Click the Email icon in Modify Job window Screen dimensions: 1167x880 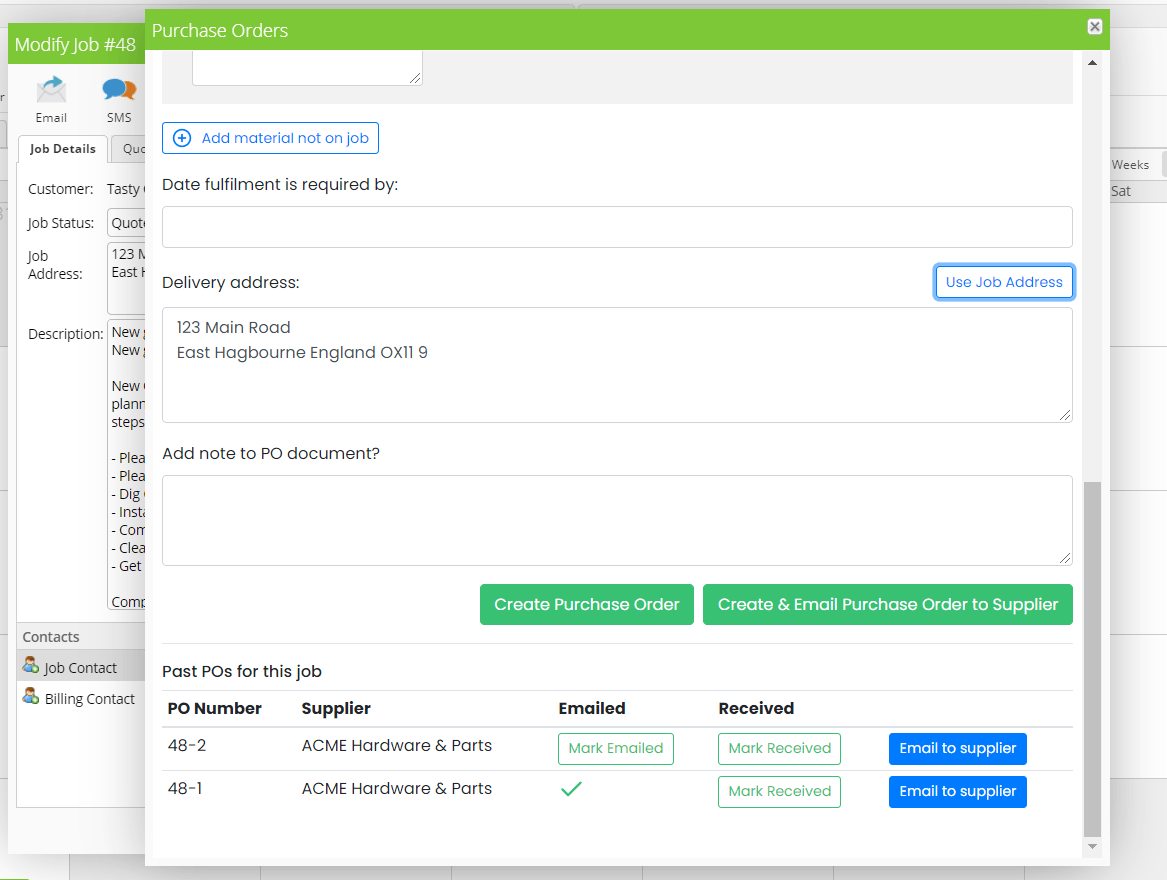click(x=51, y=91)
